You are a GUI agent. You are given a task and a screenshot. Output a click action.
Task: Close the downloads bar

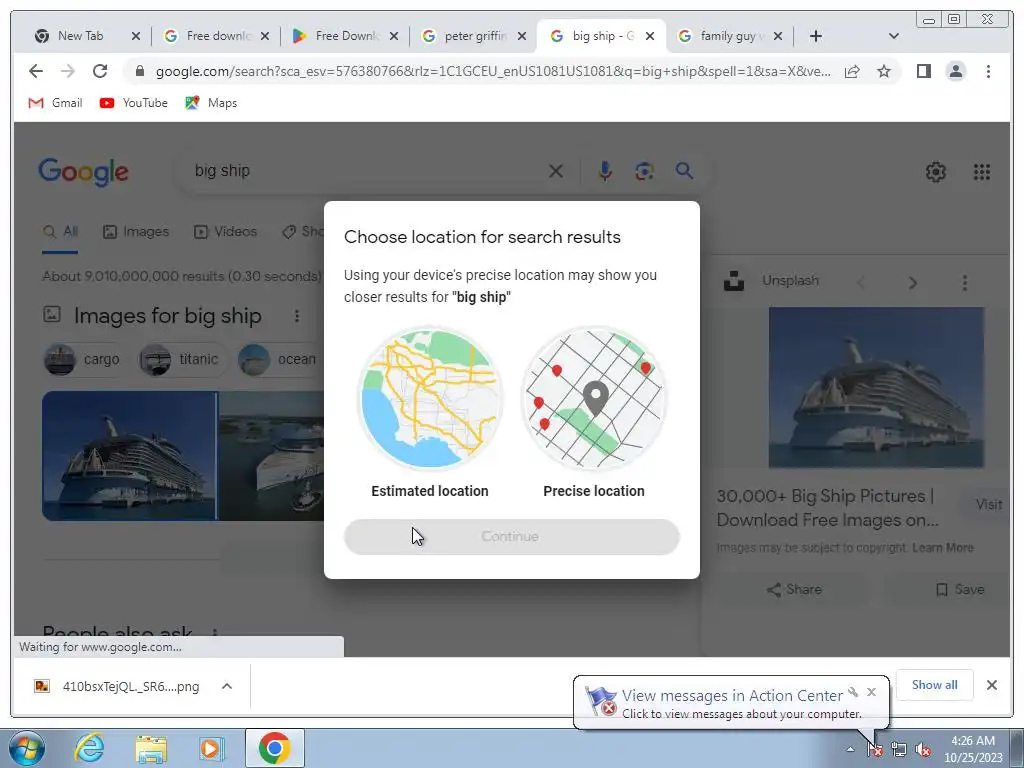pyautogui.click(x=991, y=685)
